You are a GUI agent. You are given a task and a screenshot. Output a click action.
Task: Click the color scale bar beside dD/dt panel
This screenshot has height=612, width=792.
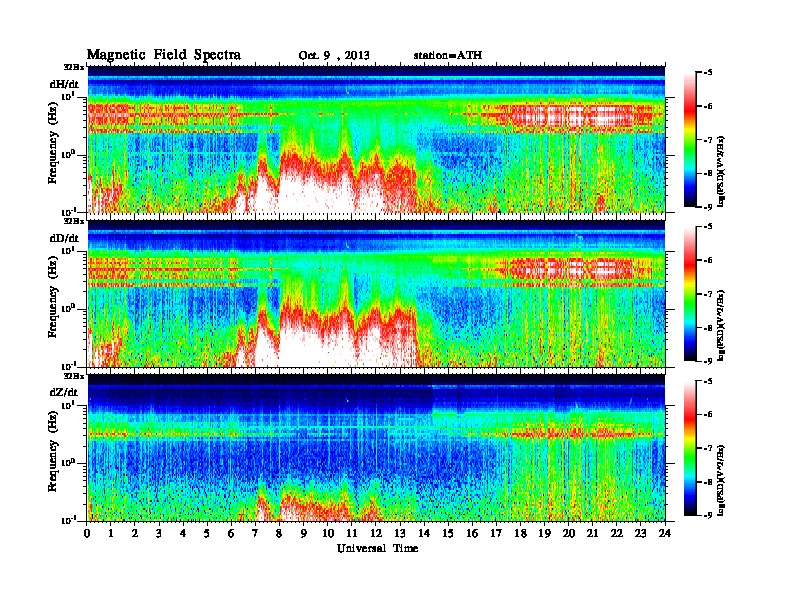[690, 293]
